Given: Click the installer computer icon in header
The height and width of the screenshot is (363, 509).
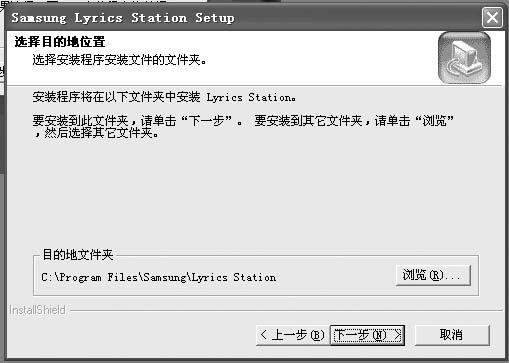Looking at the screenshot, I should tap(464, 58).
